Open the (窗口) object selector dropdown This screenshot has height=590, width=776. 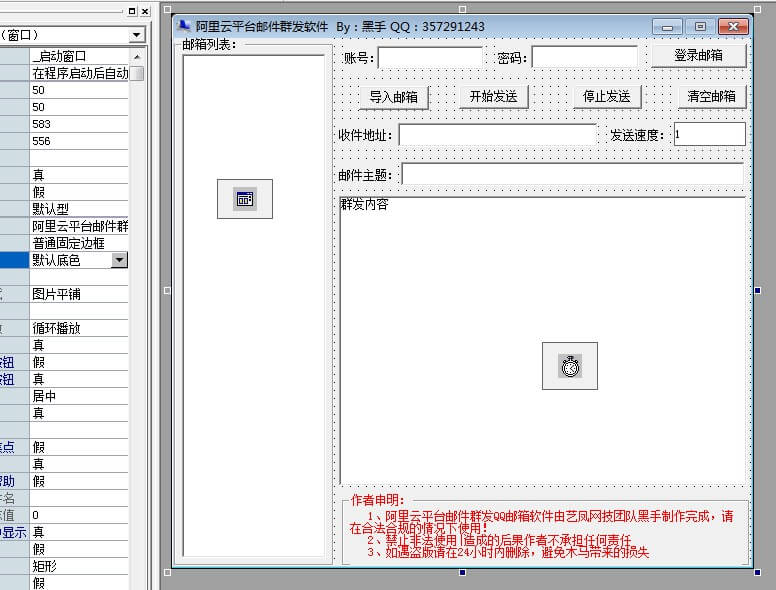click(137, 35)
